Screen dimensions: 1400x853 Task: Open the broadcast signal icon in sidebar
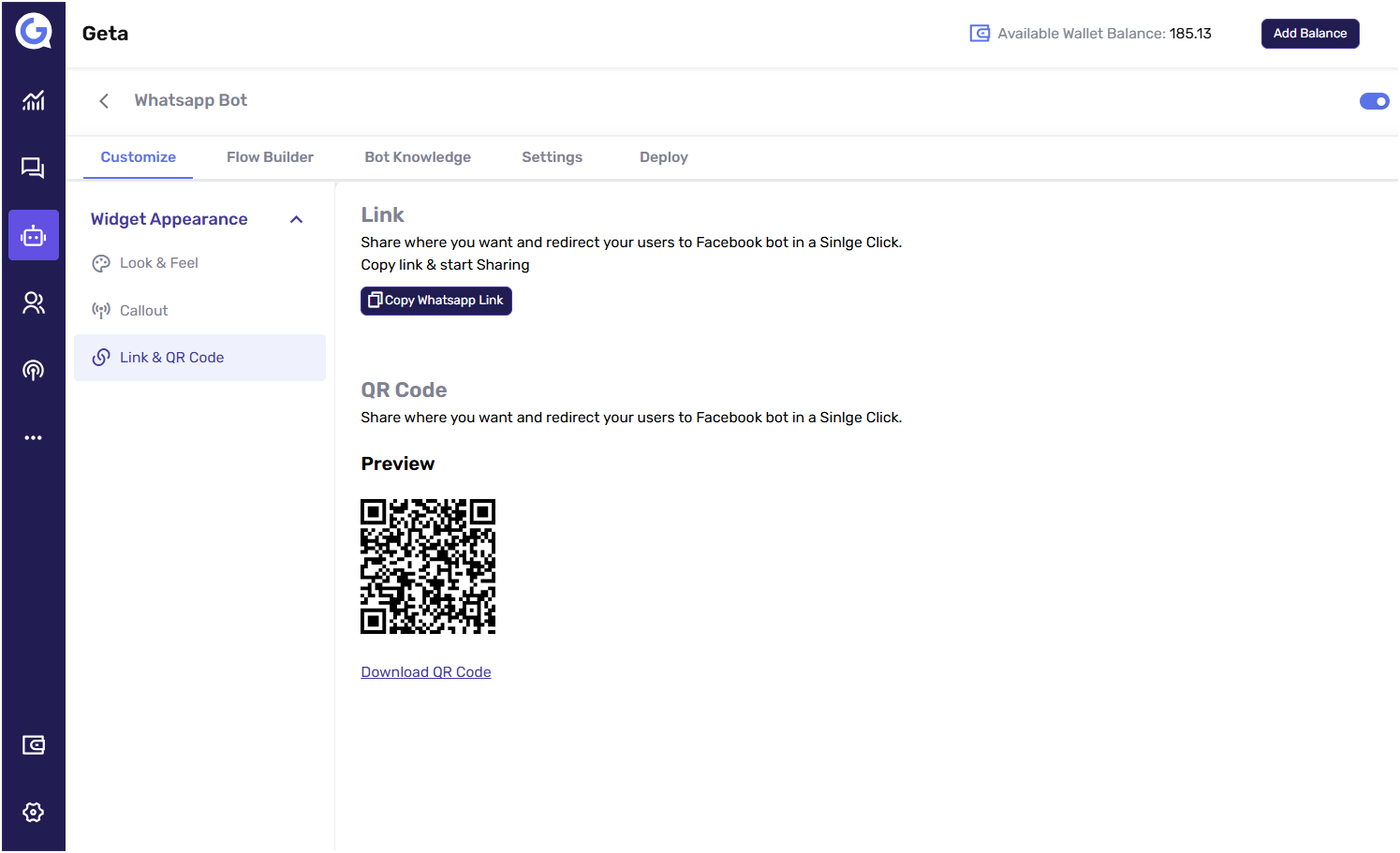(33, 370)
